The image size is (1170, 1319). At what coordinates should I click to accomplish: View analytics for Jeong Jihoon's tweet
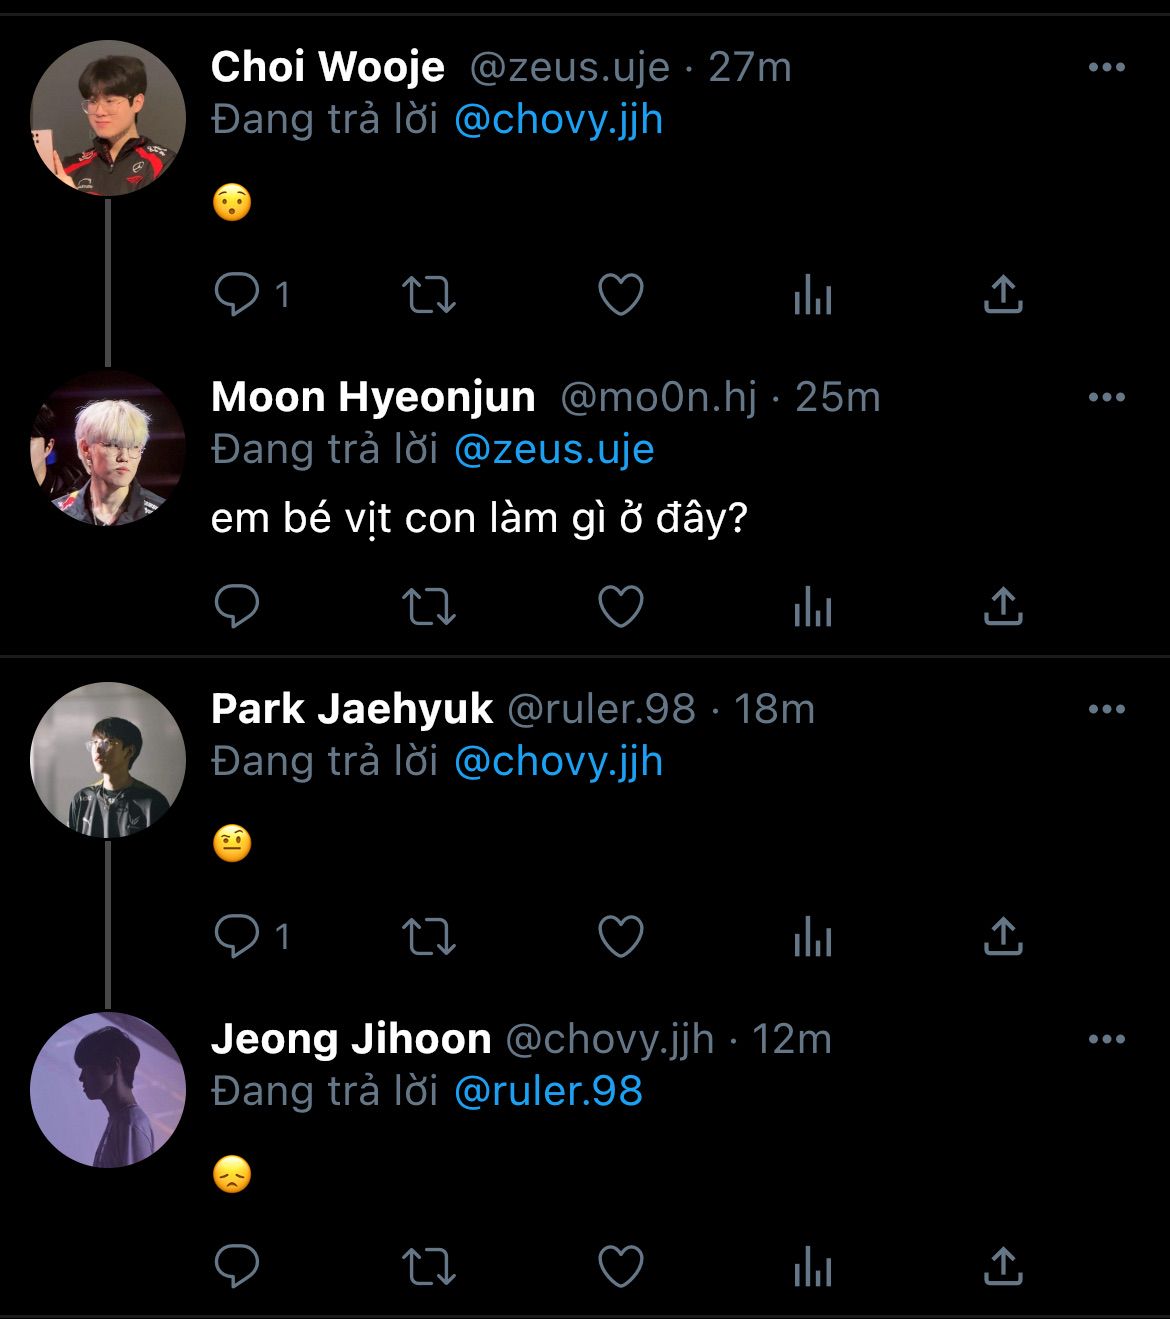[812, 1268]
